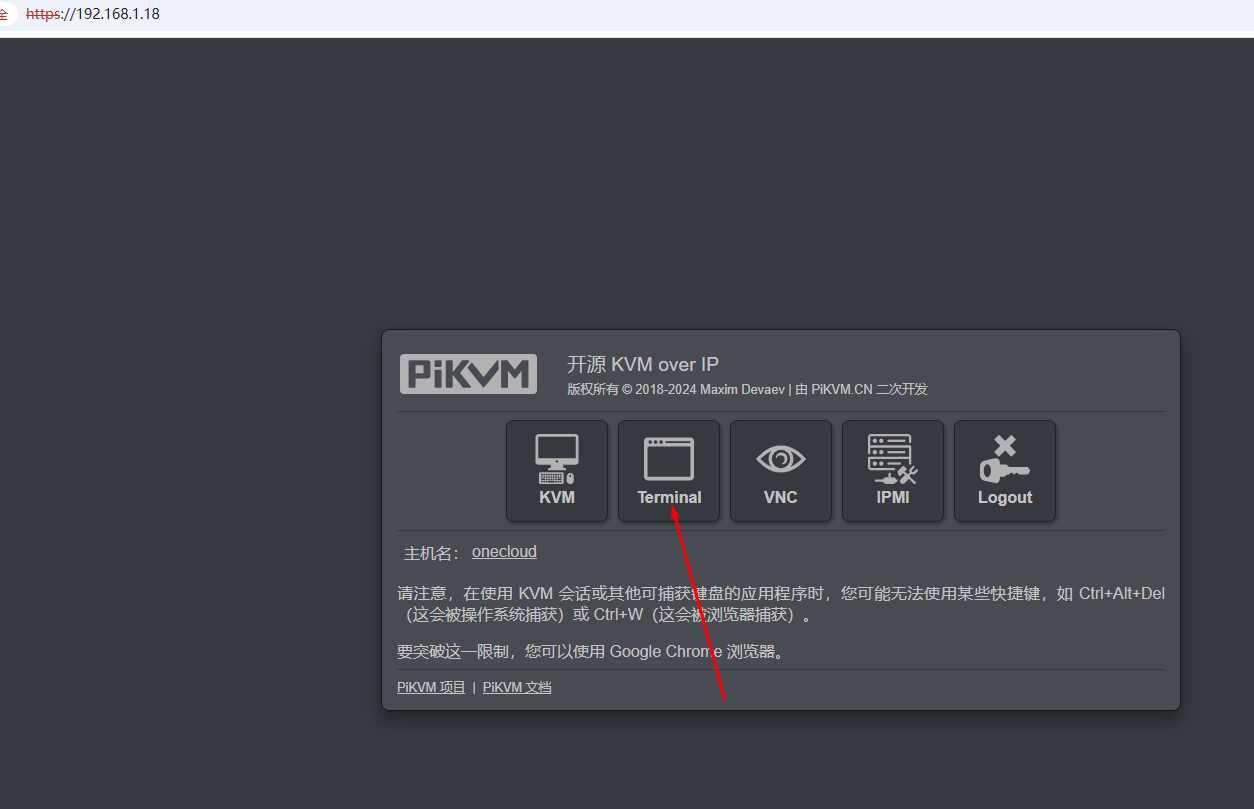Open the "PiKVM 文档" documentation link
The image size is (1254, 809).
(517, 688)
